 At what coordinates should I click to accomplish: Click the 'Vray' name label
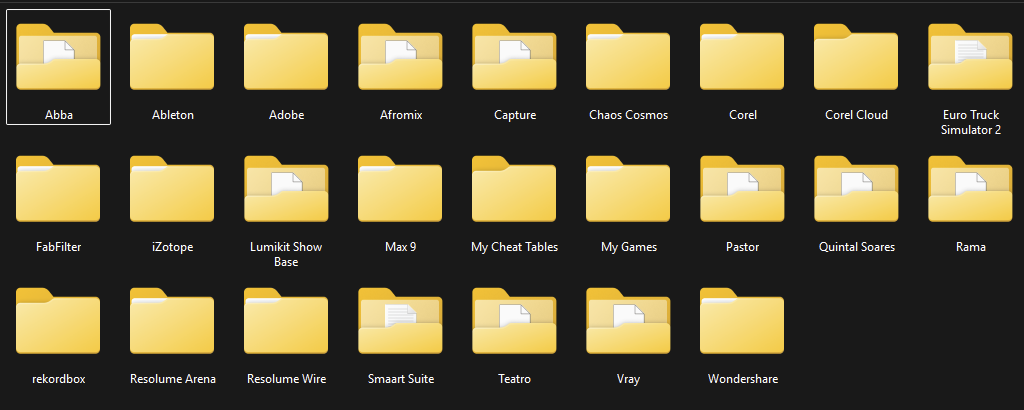[x=628, y=379]
